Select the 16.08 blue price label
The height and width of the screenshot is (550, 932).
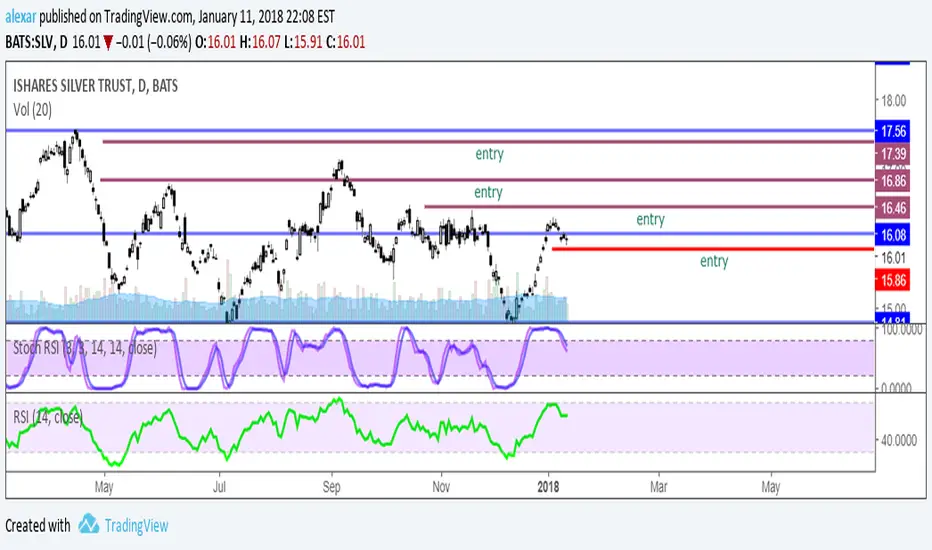click(x=893, y=235)
